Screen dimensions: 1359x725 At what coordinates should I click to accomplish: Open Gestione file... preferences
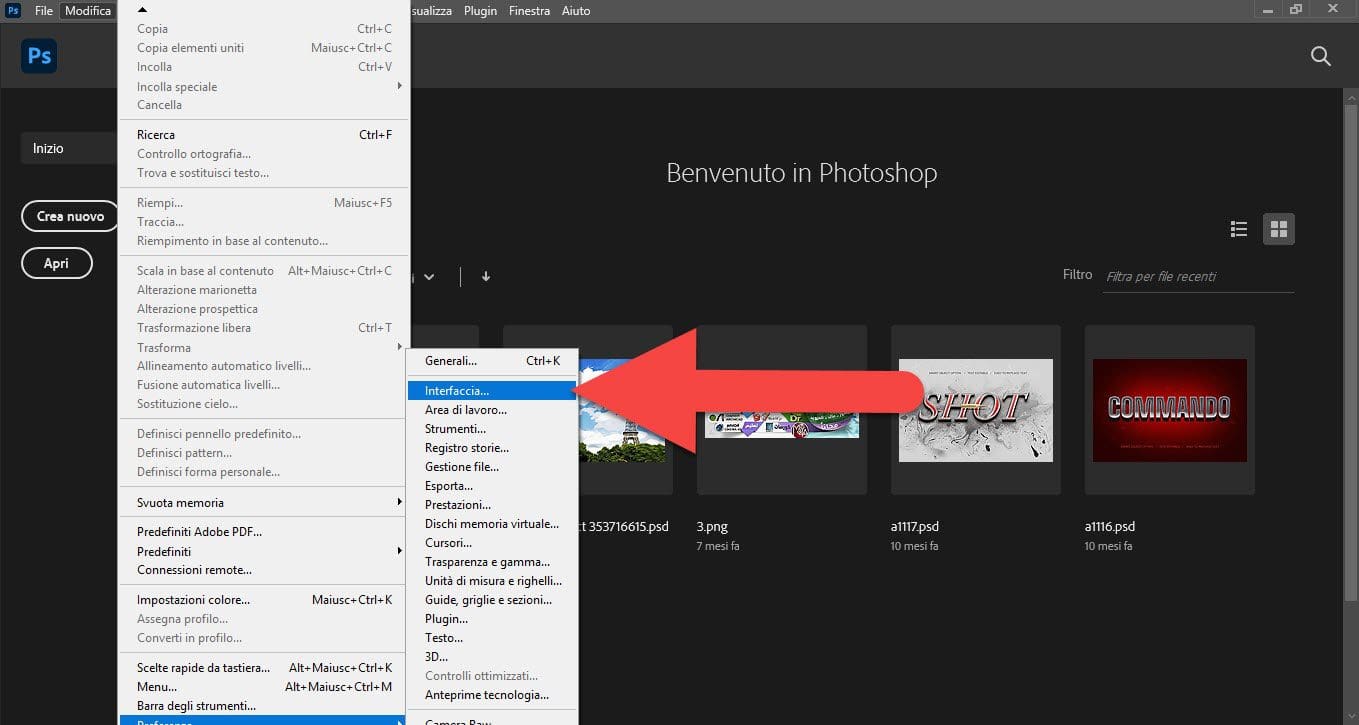point(492,467)
